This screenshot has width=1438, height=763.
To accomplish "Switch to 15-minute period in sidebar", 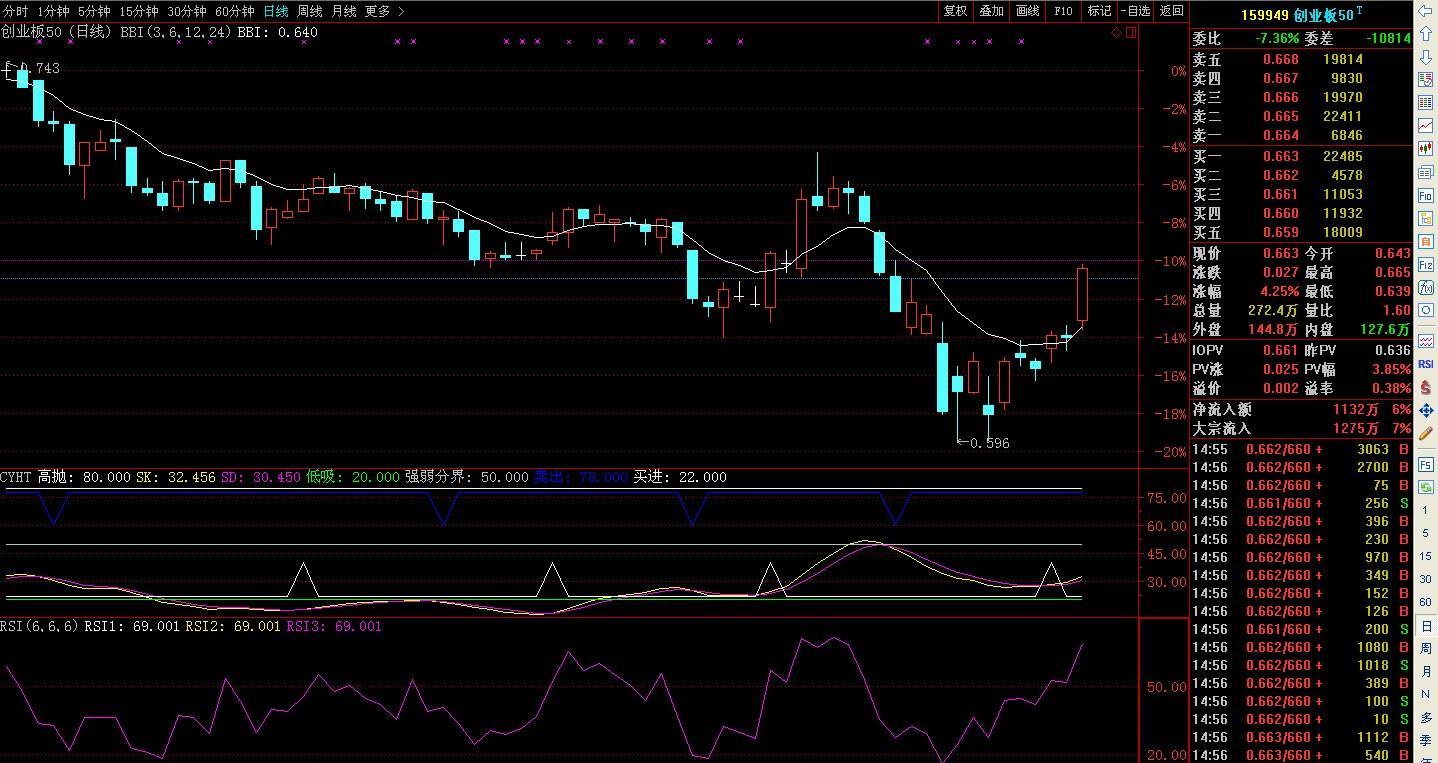I will tap(1426, 556).
